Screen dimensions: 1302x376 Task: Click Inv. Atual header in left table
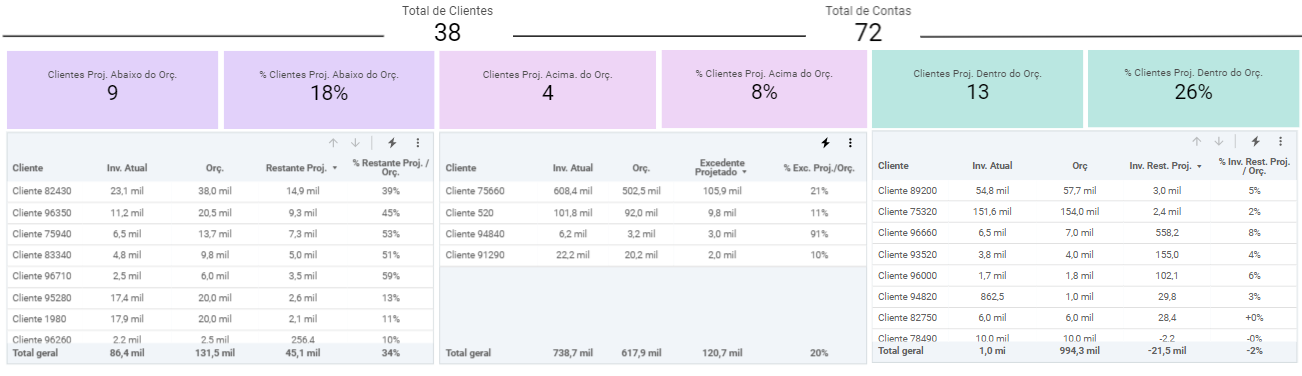[127, 168]
